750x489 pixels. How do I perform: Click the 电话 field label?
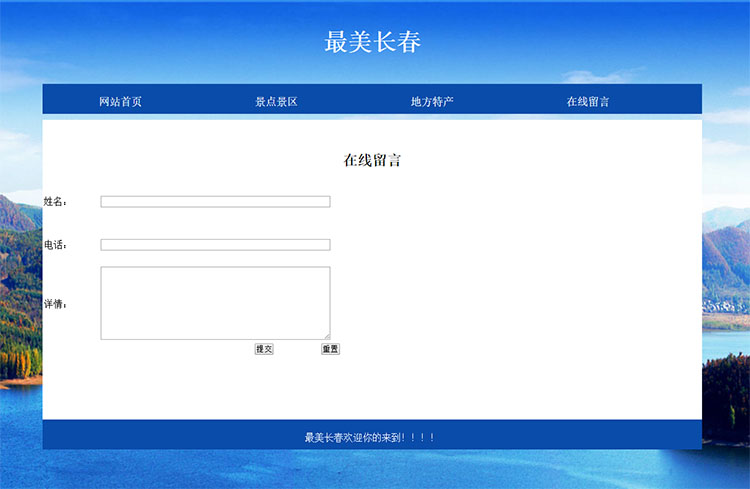point(54,245)
